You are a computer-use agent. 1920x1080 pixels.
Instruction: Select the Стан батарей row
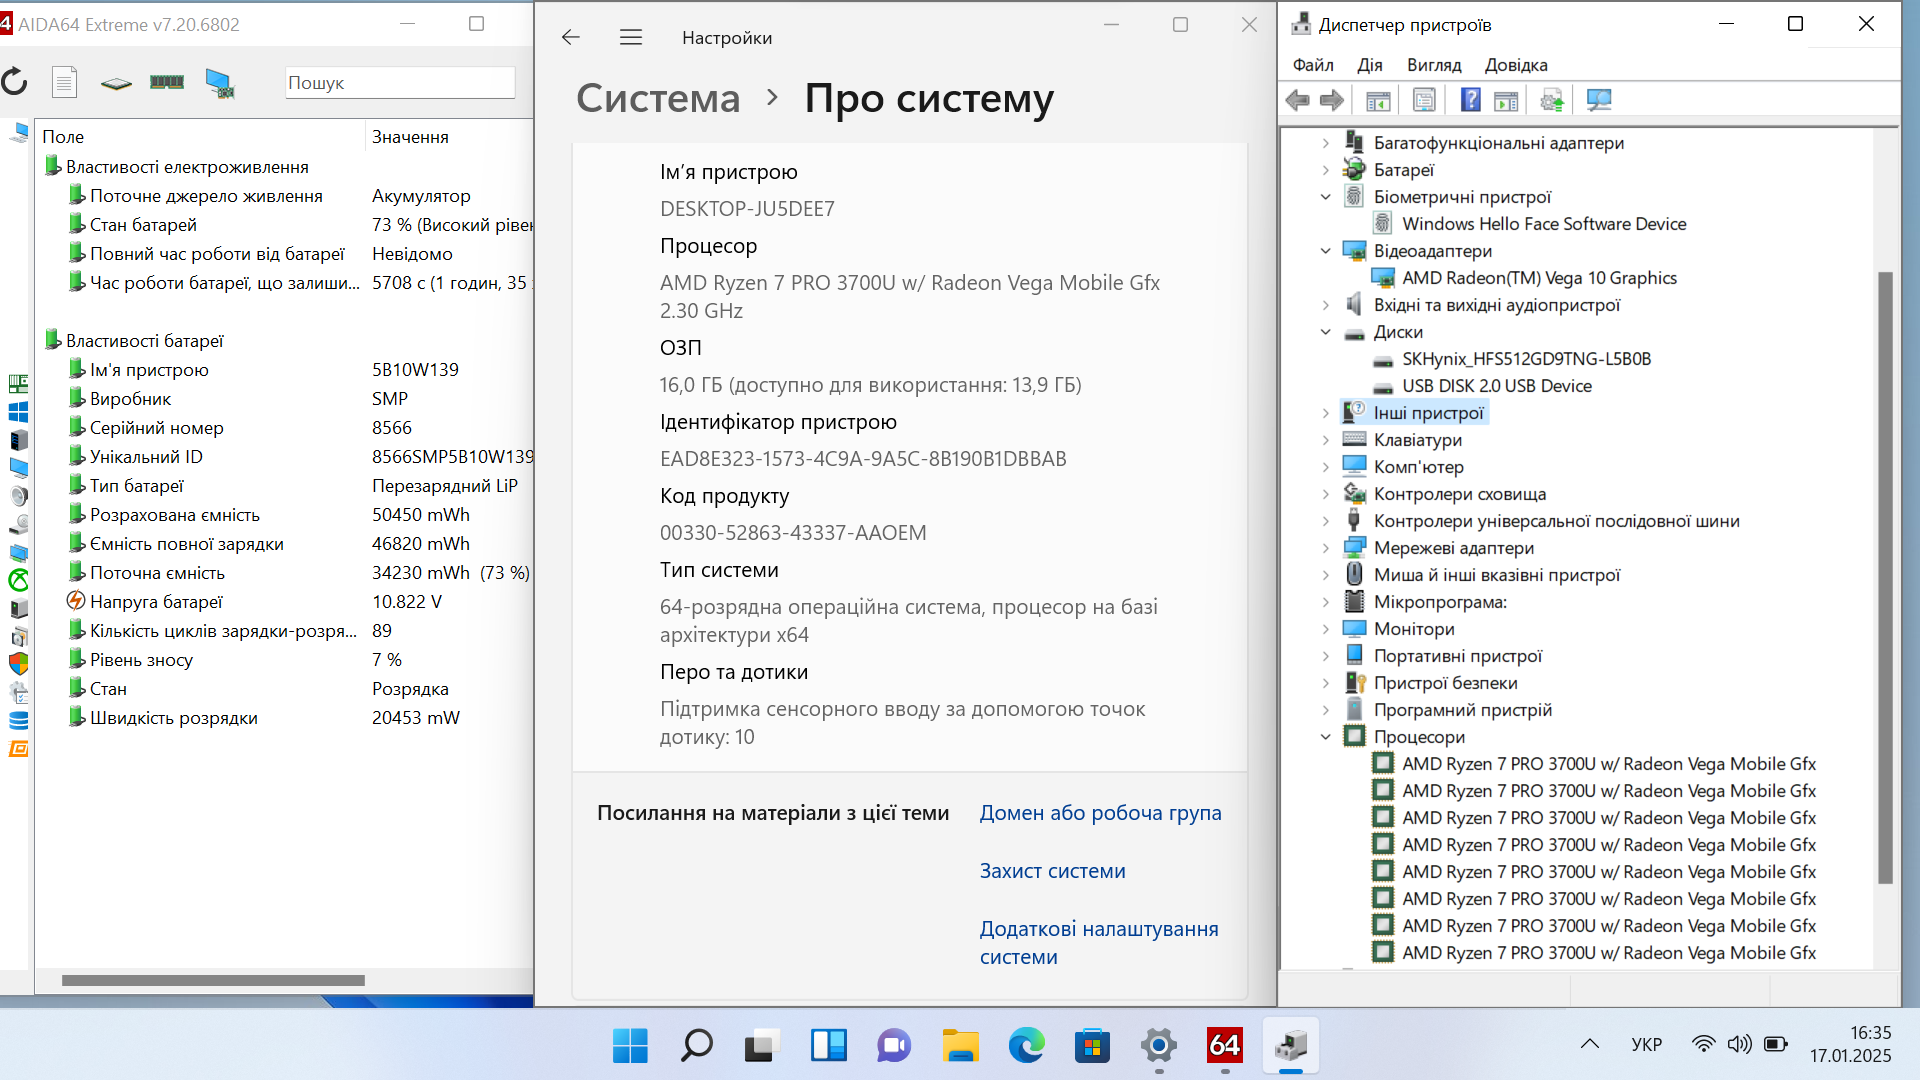[x=285, y=225]
